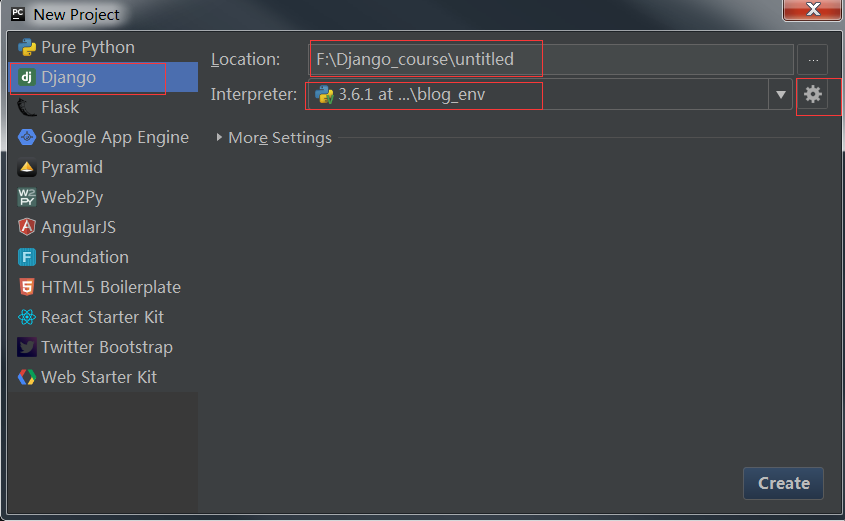Click the Location path input field
Screen dimensions: 845x521
[x=551, y=59]
